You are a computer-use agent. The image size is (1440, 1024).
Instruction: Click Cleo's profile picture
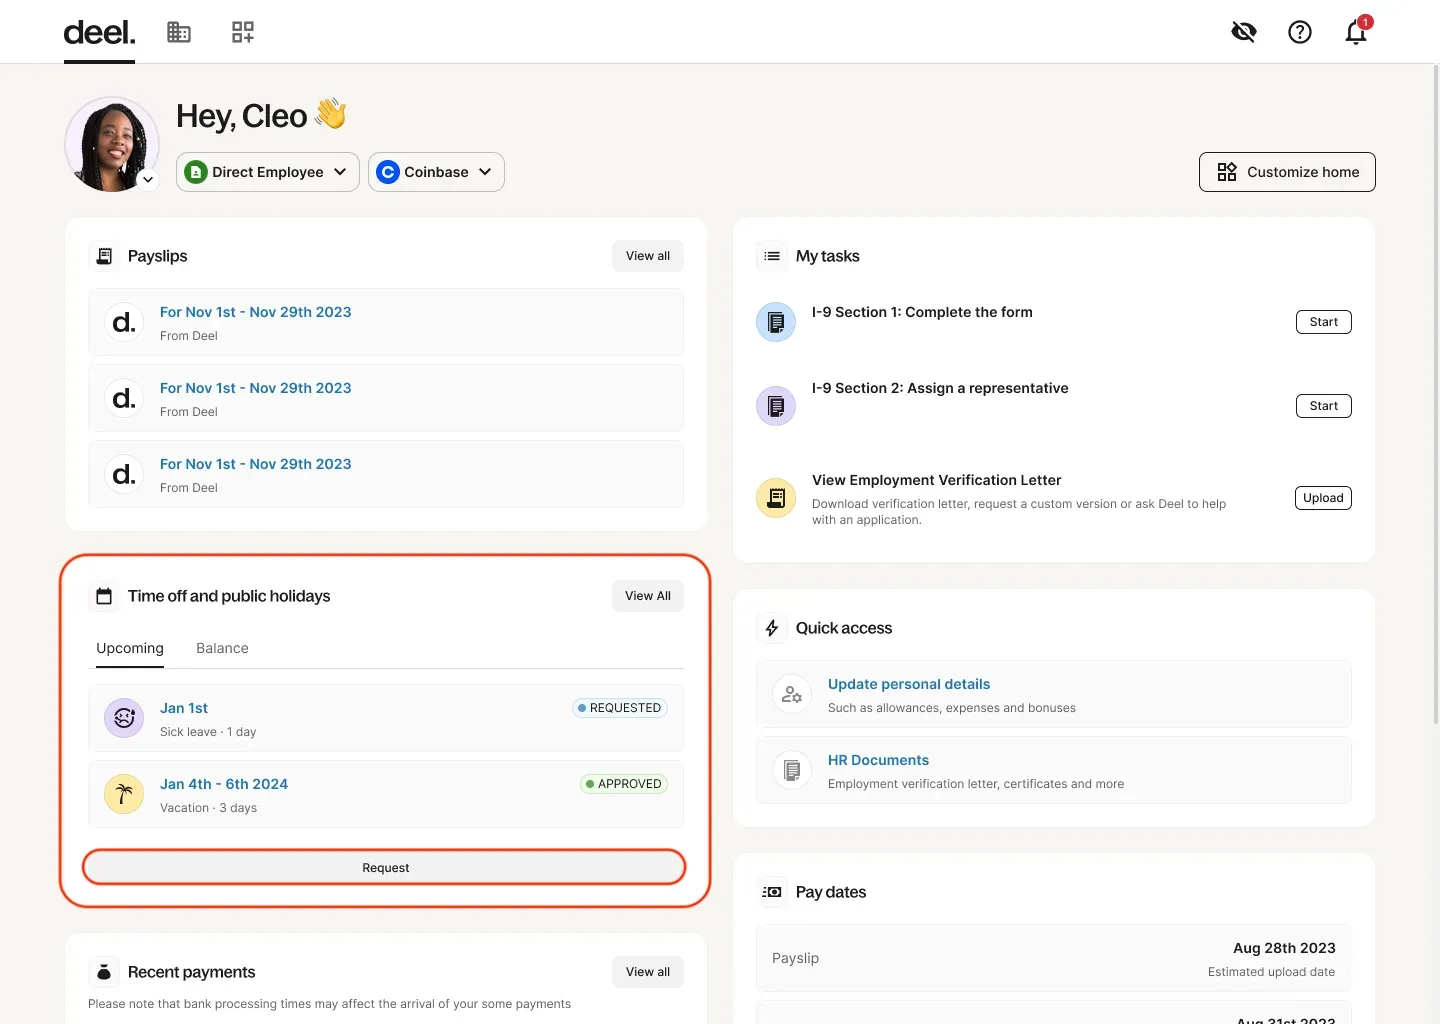[x=111, y=144]
